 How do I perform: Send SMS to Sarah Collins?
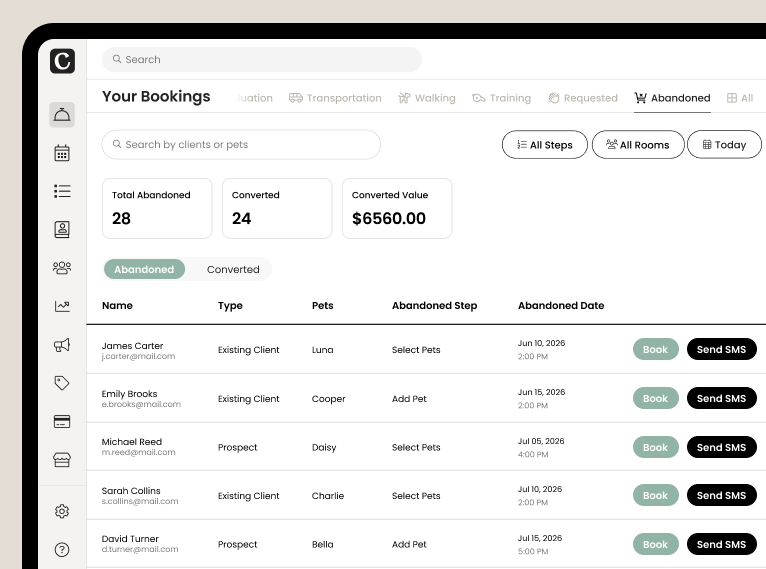click(722, 495)
